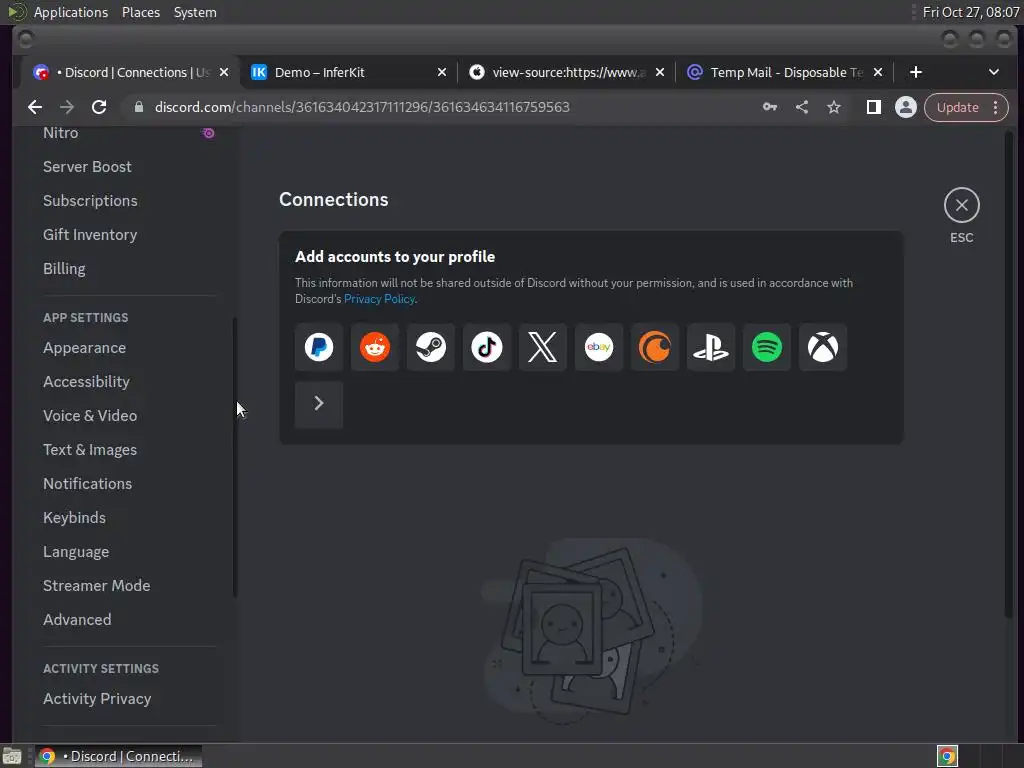
Task: View site information lock icon
Action: pos(138,107)
